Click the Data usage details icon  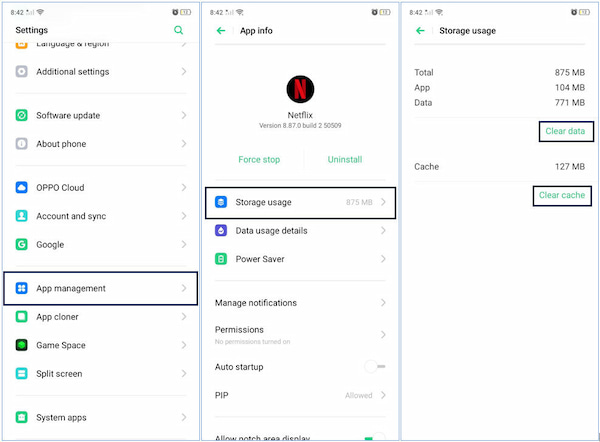[222, 231]
